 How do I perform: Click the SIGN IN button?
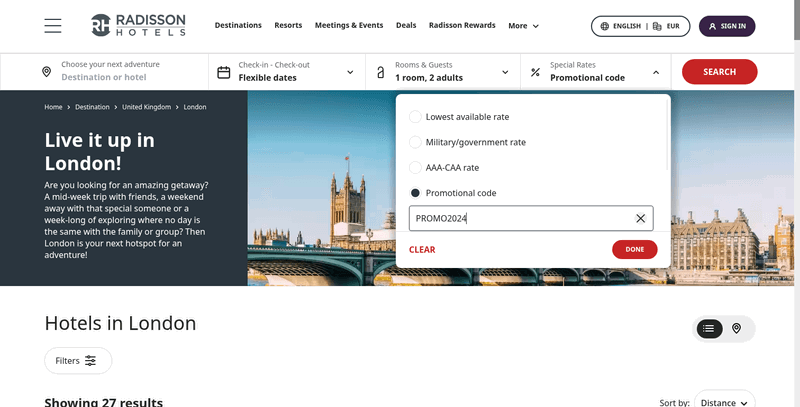click(x=727, y=26)
